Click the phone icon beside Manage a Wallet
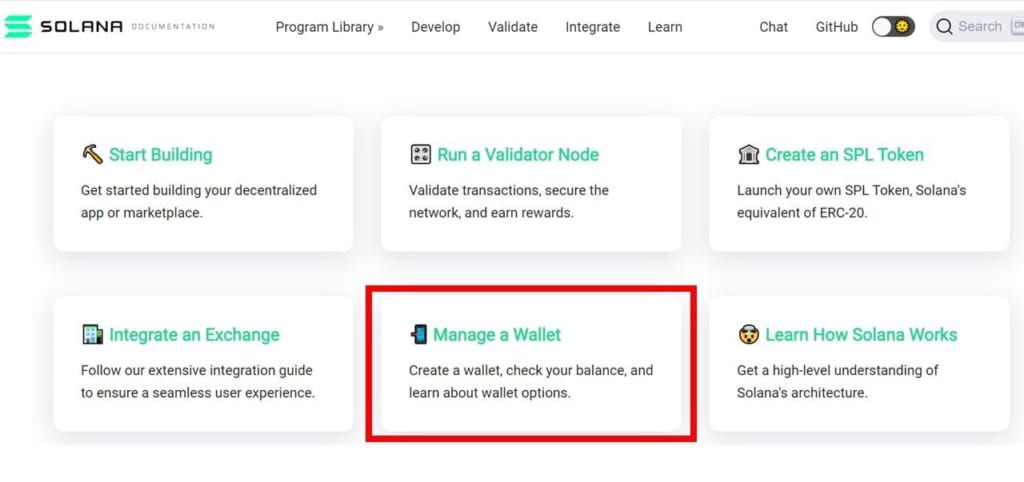Screen dimensions: 1024x482 (x=419, y=334)
